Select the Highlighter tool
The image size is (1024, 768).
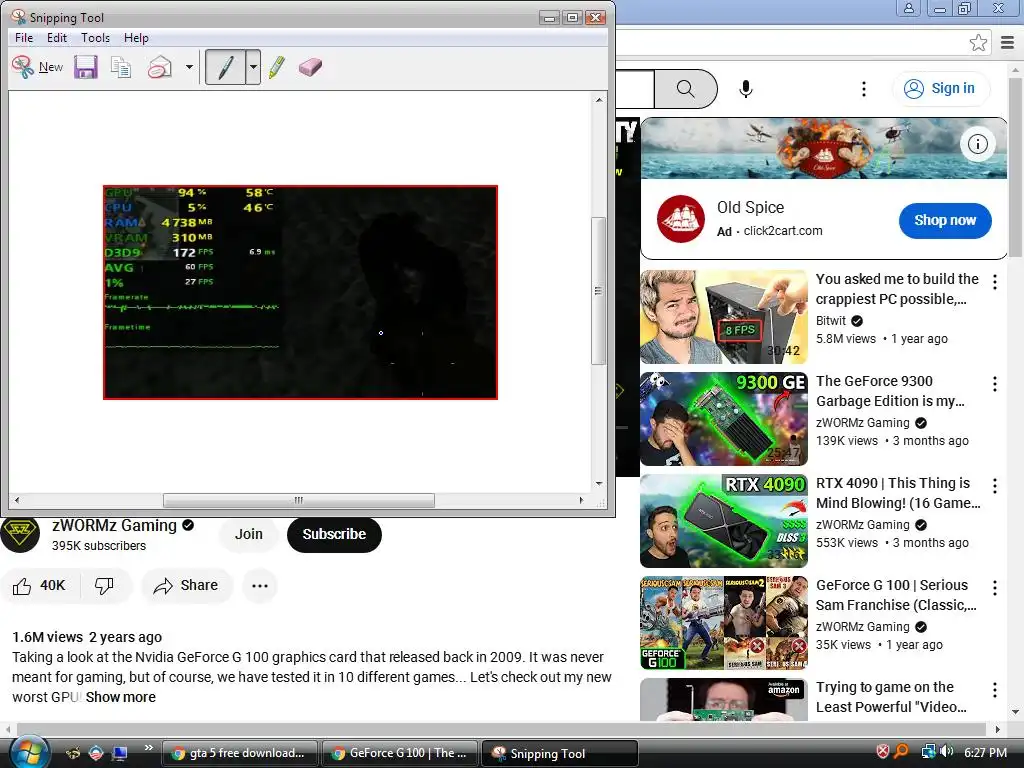tap(277, 67)
